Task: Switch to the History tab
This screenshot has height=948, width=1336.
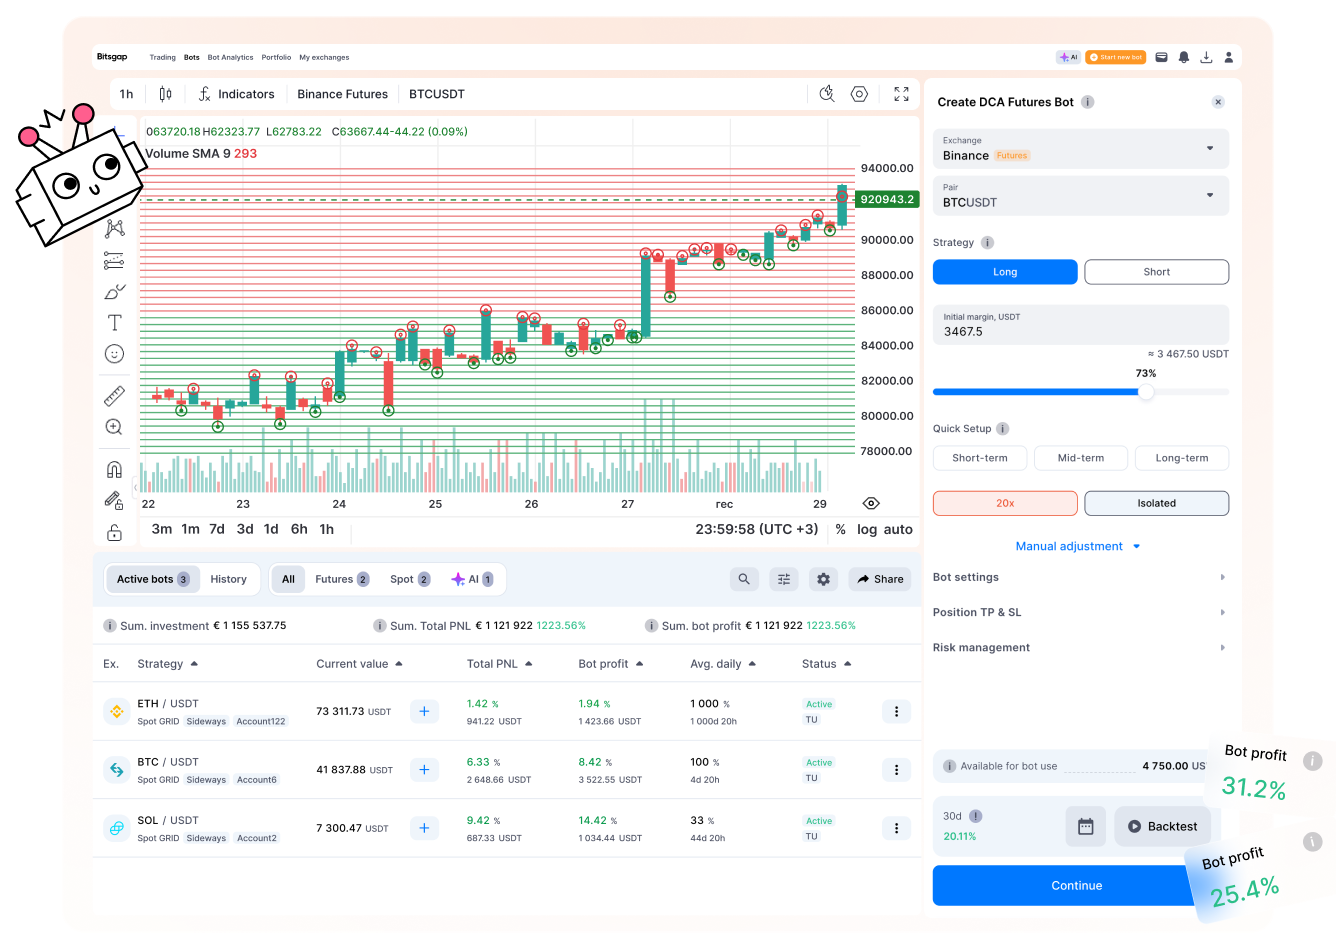Action: [228, 579]
